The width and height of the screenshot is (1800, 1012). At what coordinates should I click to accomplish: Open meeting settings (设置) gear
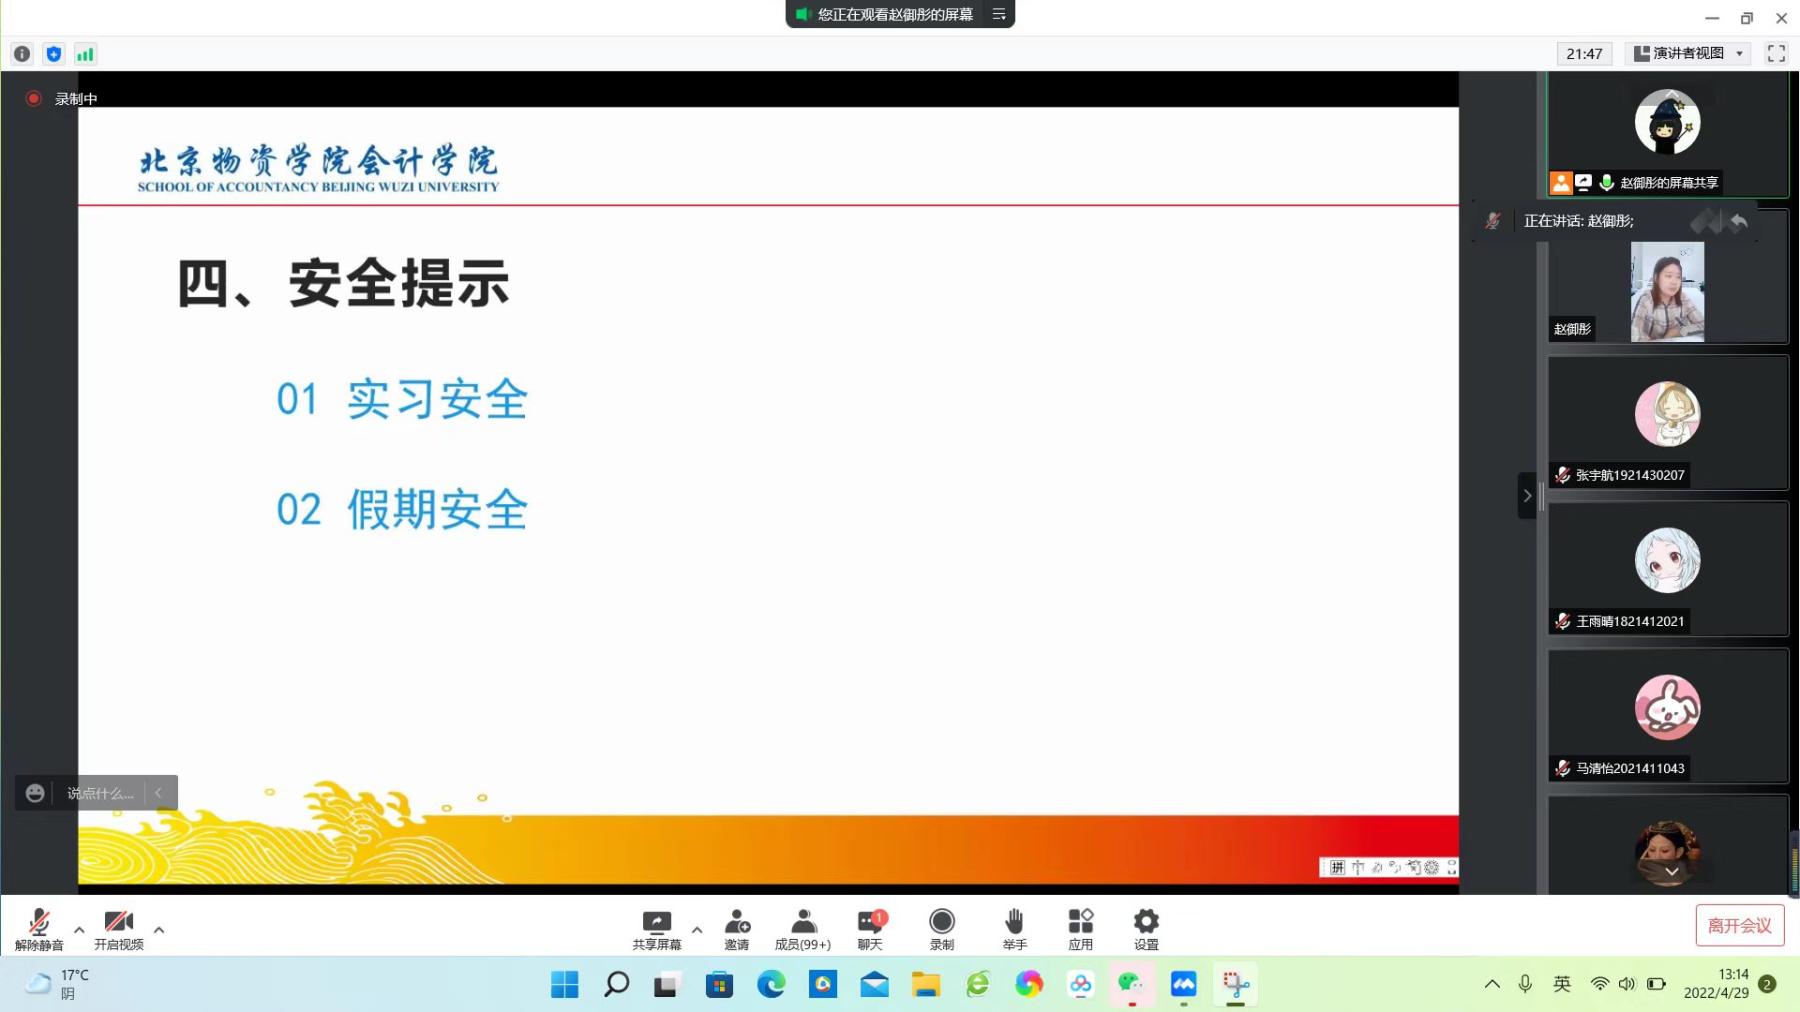coord(1146,928)
